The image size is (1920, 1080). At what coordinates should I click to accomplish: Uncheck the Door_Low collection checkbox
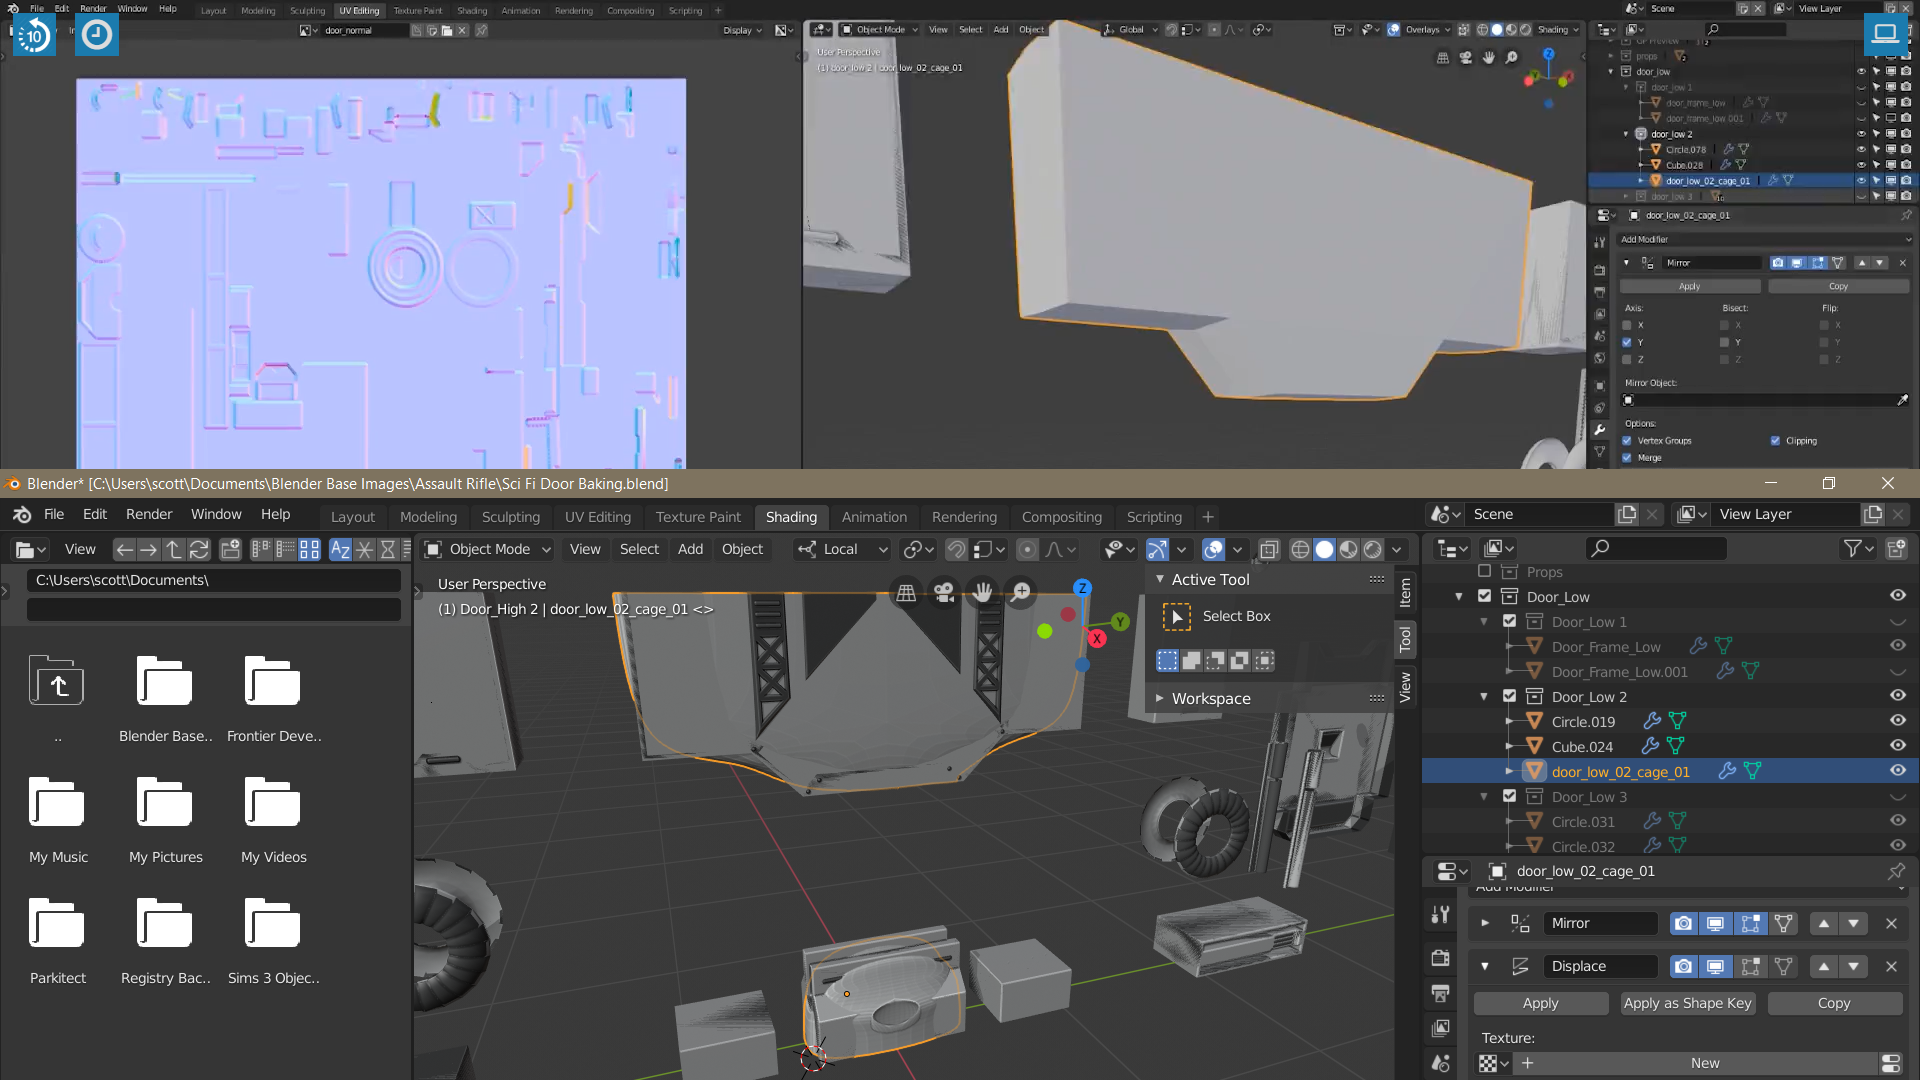tap(1484, 596)
